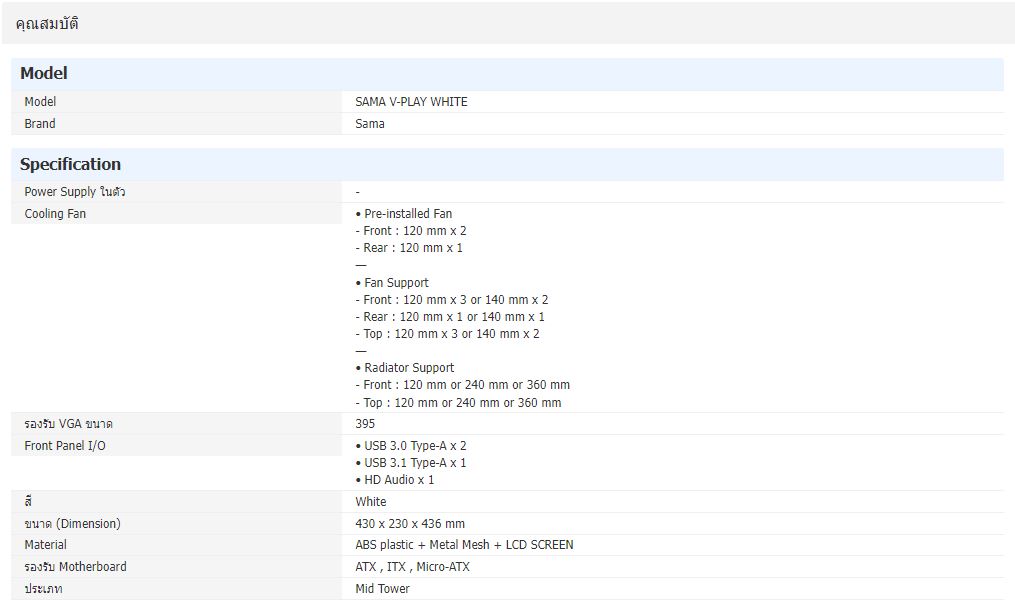Select the Model section heading

(x=44, y=73)
